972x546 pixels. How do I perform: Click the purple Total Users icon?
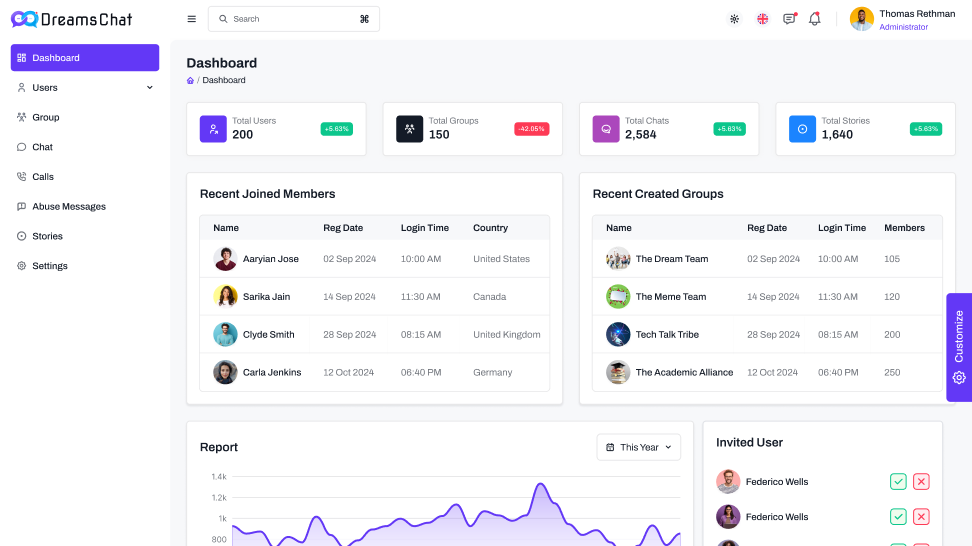(213, 129)
